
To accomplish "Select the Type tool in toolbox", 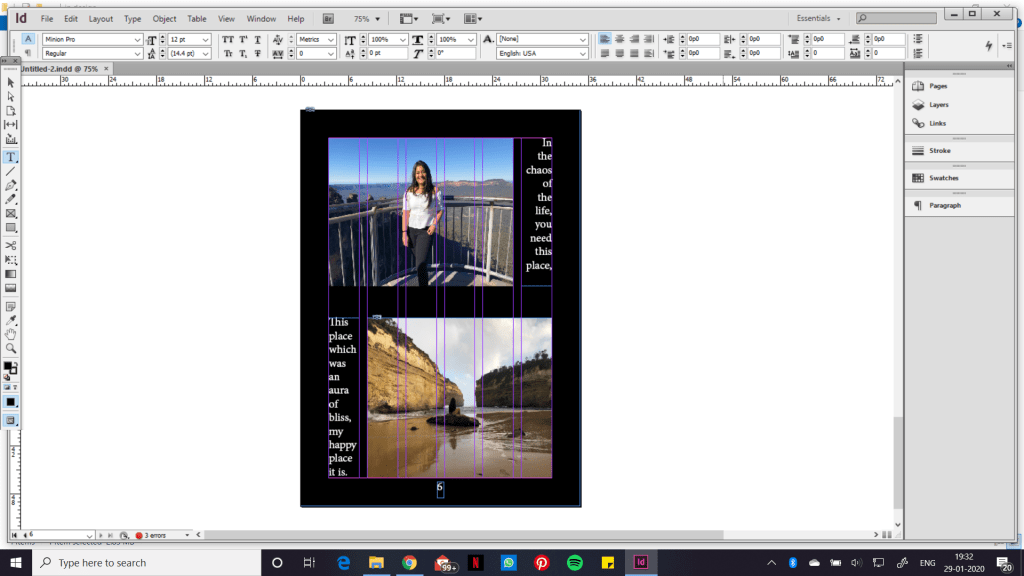I will [11, 157].
